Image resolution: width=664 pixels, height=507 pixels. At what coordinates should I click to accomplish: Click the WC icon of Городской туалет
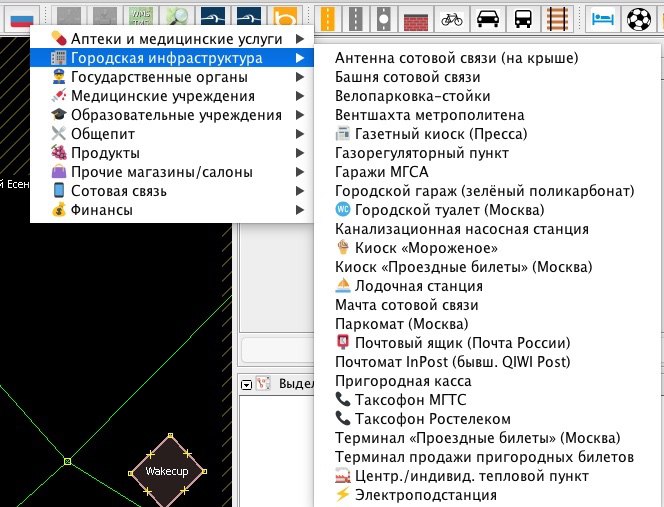point(343,210)
